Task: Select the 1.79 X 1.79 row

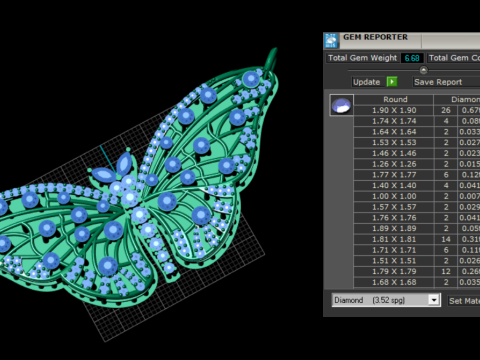Action: tap(417, 271)
